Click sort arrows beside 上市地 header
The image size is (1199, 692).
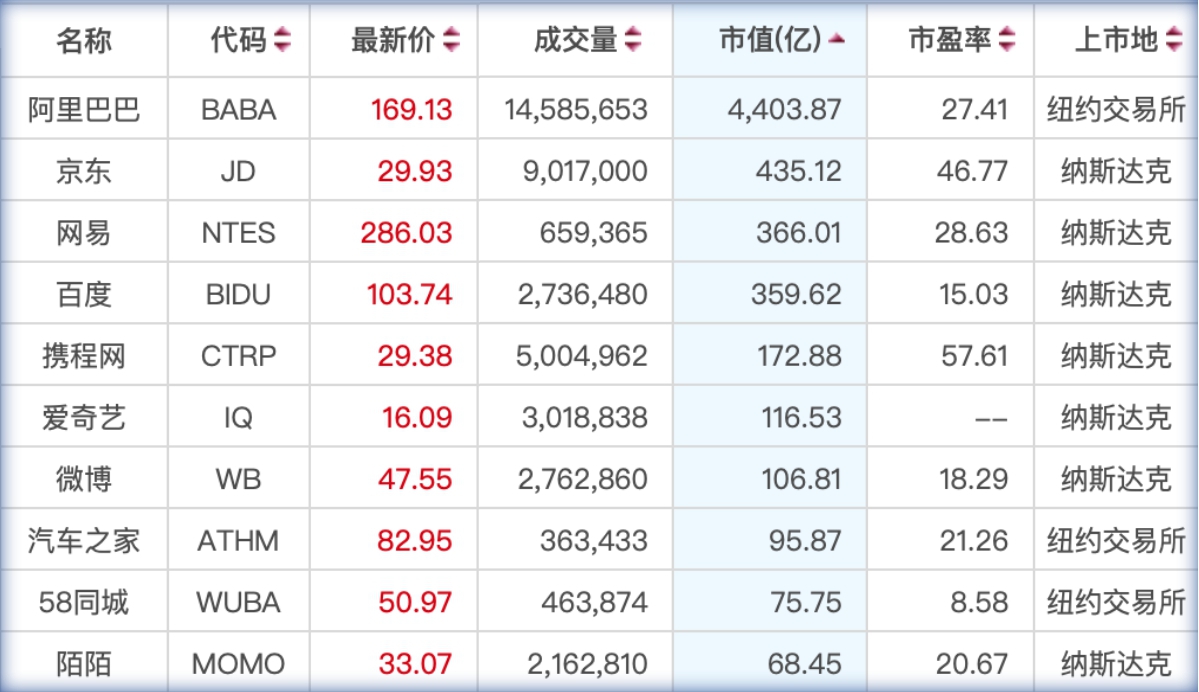click(1174, 40)
